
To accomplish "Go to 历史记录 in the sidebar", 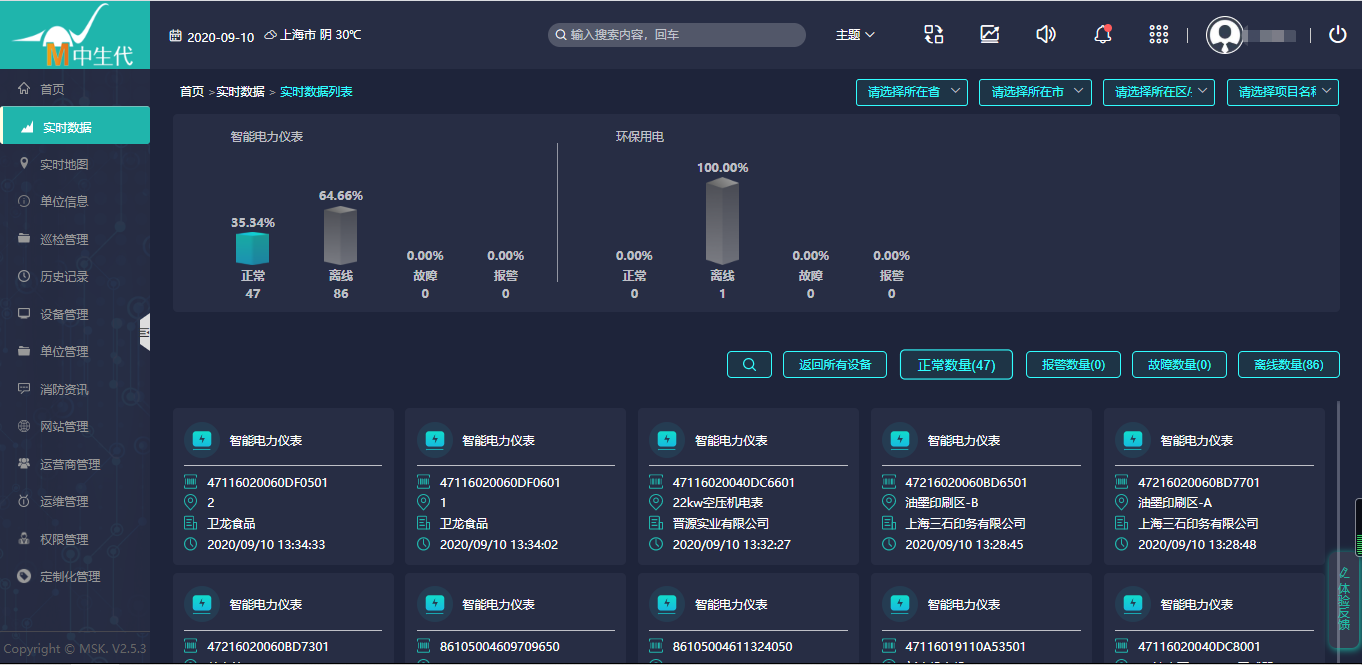I will click(x=64, y=276).
